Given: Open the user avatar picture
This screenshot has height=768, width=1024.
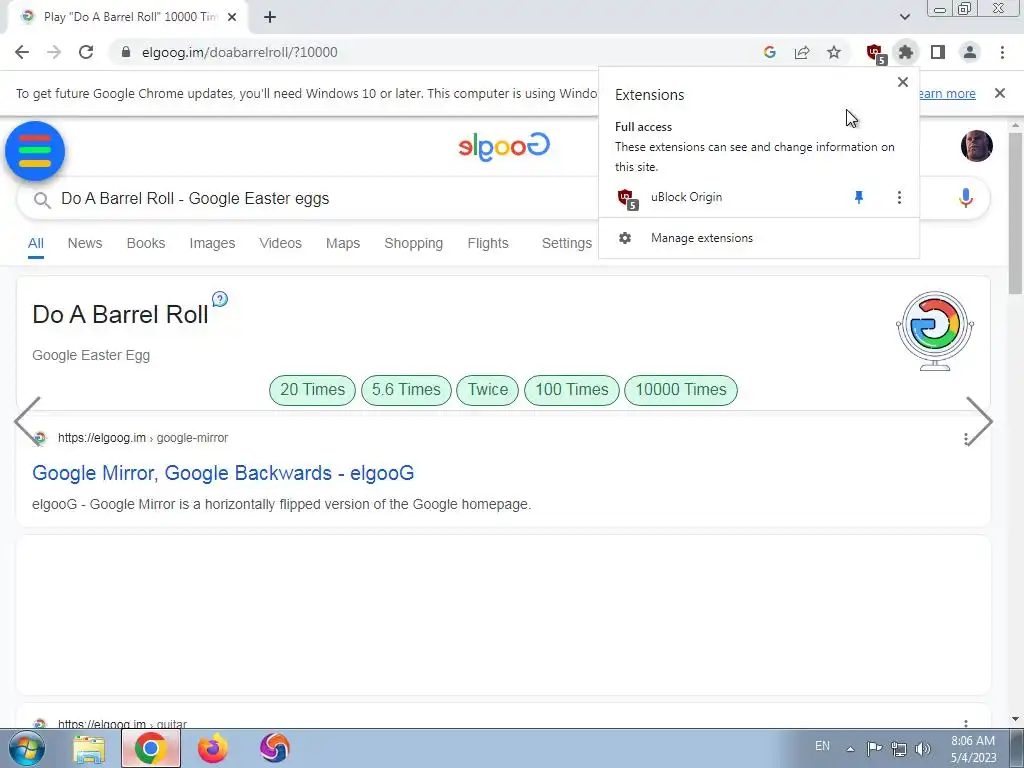Looking at the screenshot, I should pos(976,145).
